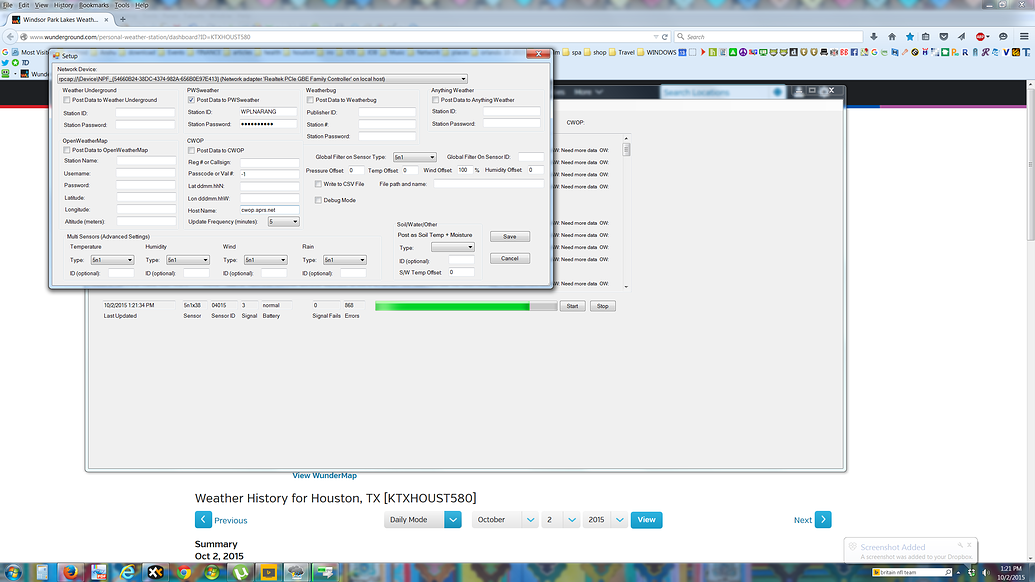Open the Pocket toolbar icon

click(944, 37)
